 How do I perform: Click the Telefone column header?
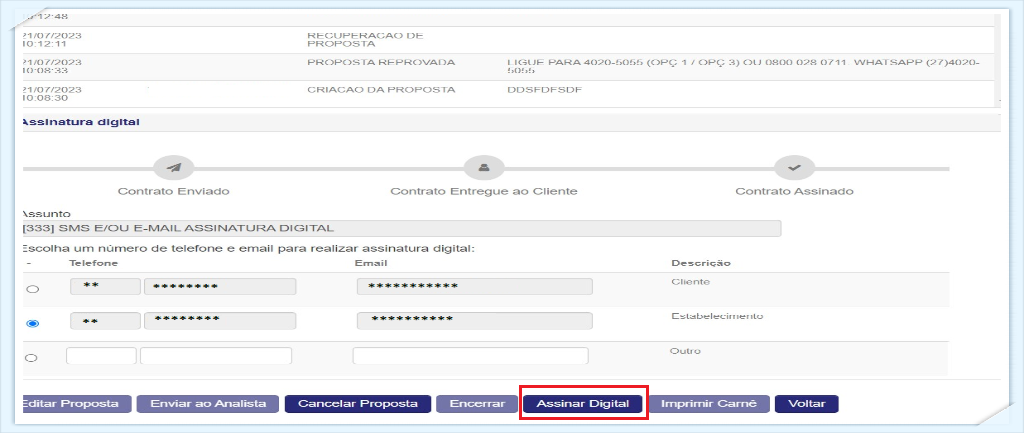tap(93, 263)
